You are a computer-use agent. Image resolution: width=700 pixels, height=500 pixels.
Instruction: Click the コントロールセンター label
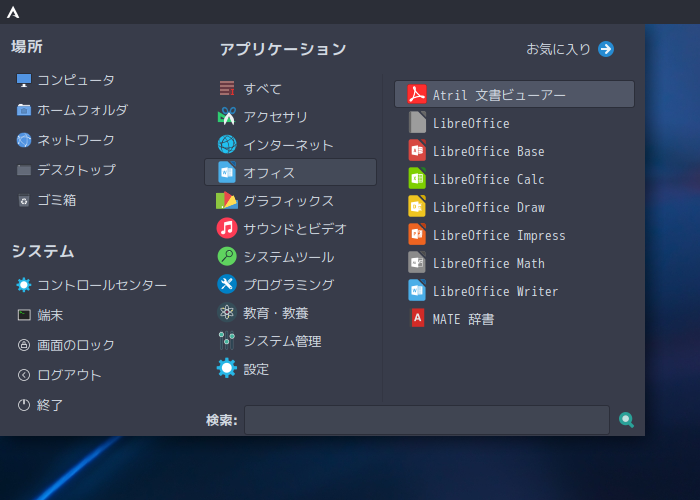(102, 285)
